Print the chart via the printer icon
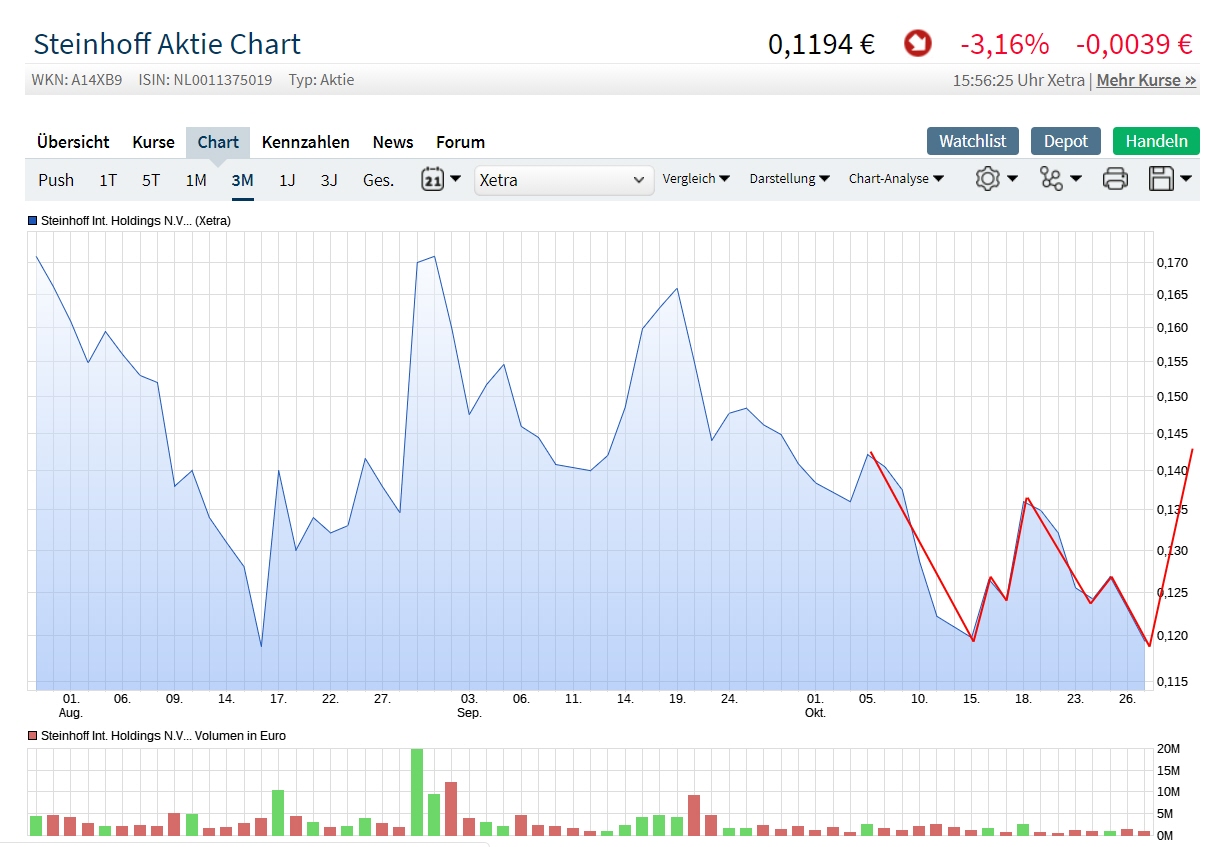This screenshot has width=1213, height=847. 1115,178
